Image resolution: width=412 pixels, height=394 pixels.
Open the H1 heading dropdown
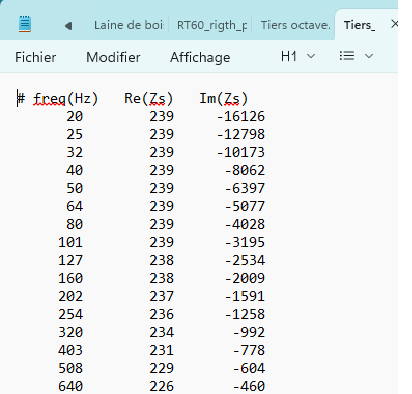pos(298,56)
